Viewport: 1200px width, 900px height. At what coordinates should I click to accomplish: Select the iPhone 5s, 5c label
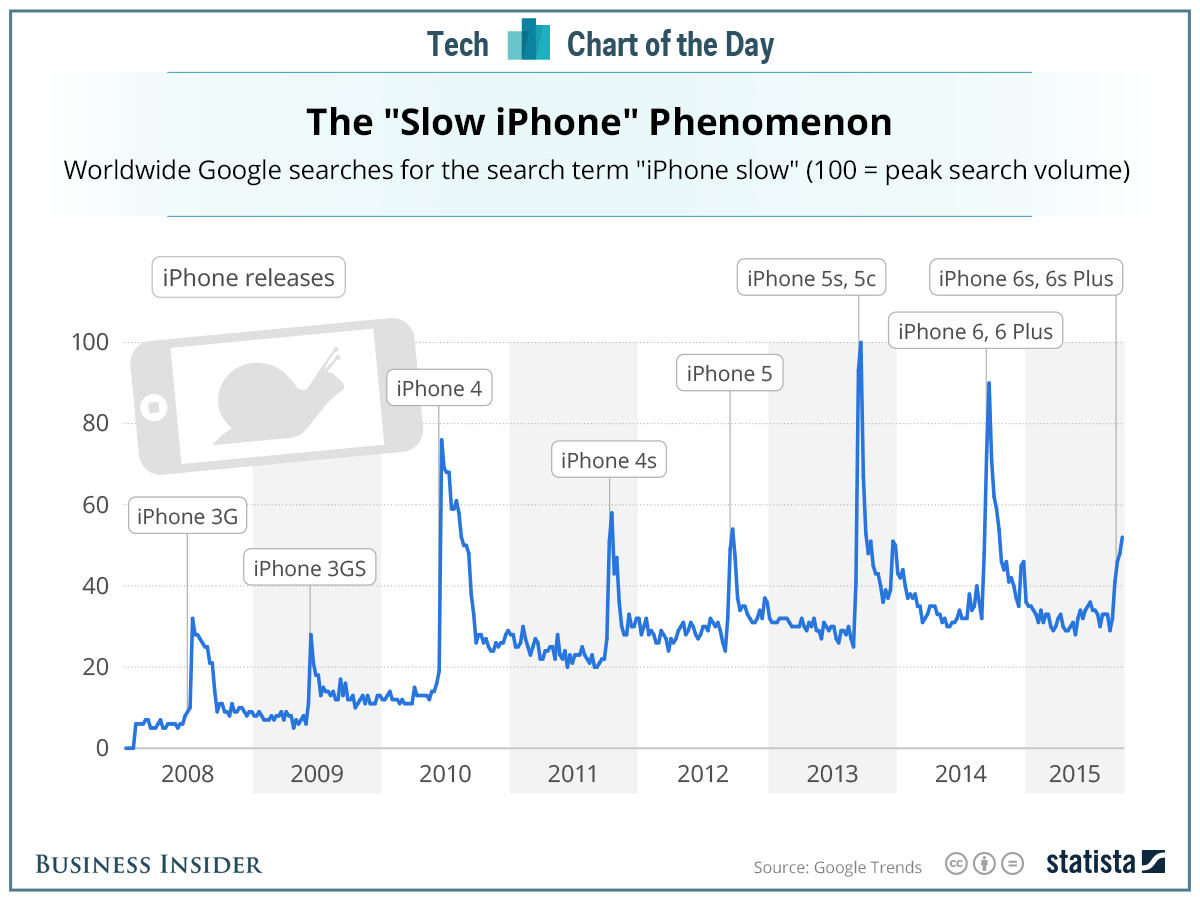(x=811, y=279)
